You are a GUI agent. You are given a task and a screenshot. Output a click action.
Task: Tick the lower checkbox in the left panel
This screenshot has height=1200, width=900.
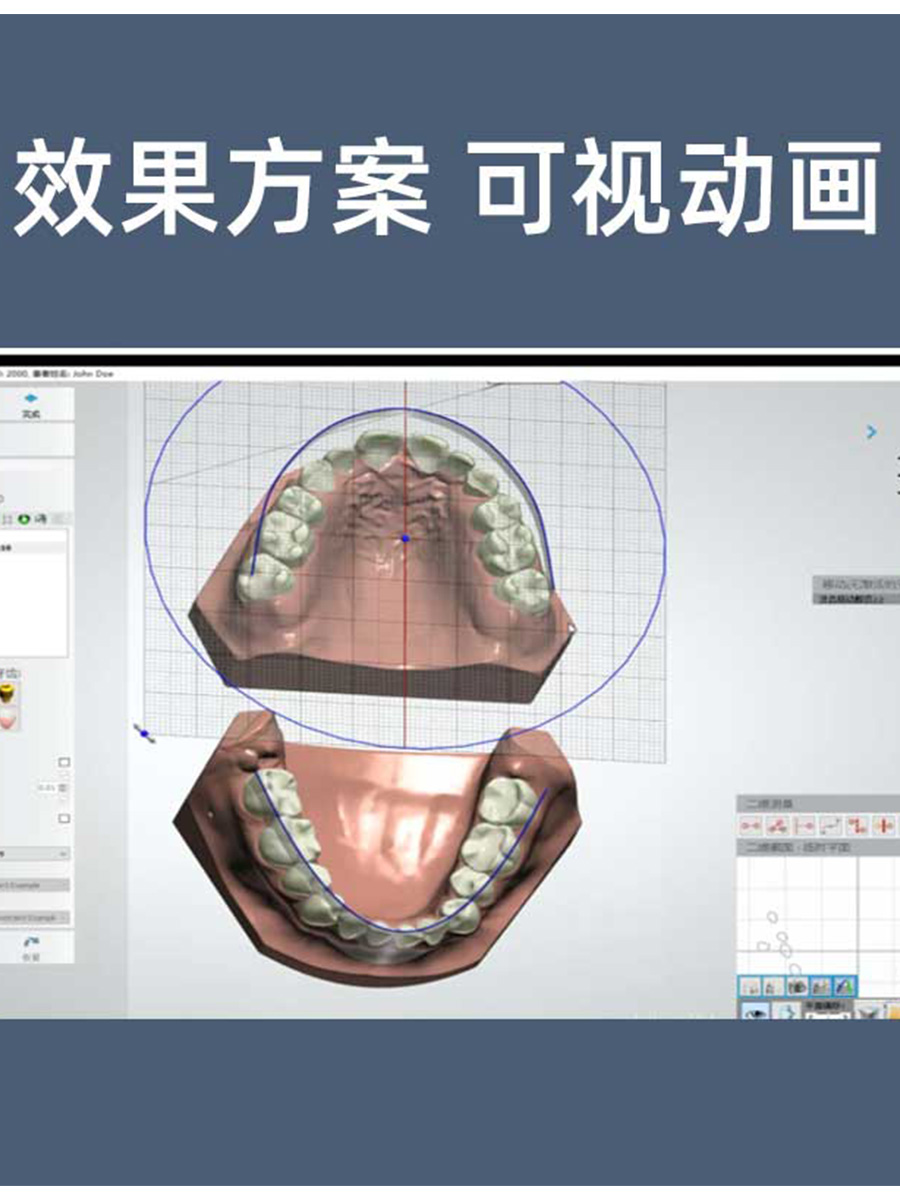coord(64,818)
